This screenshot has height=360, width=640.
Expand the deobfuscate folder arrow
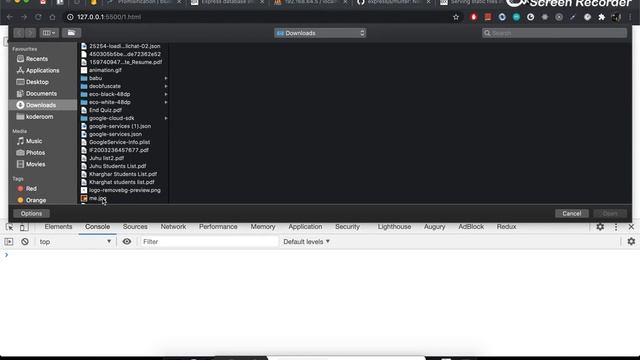[166, 86]
